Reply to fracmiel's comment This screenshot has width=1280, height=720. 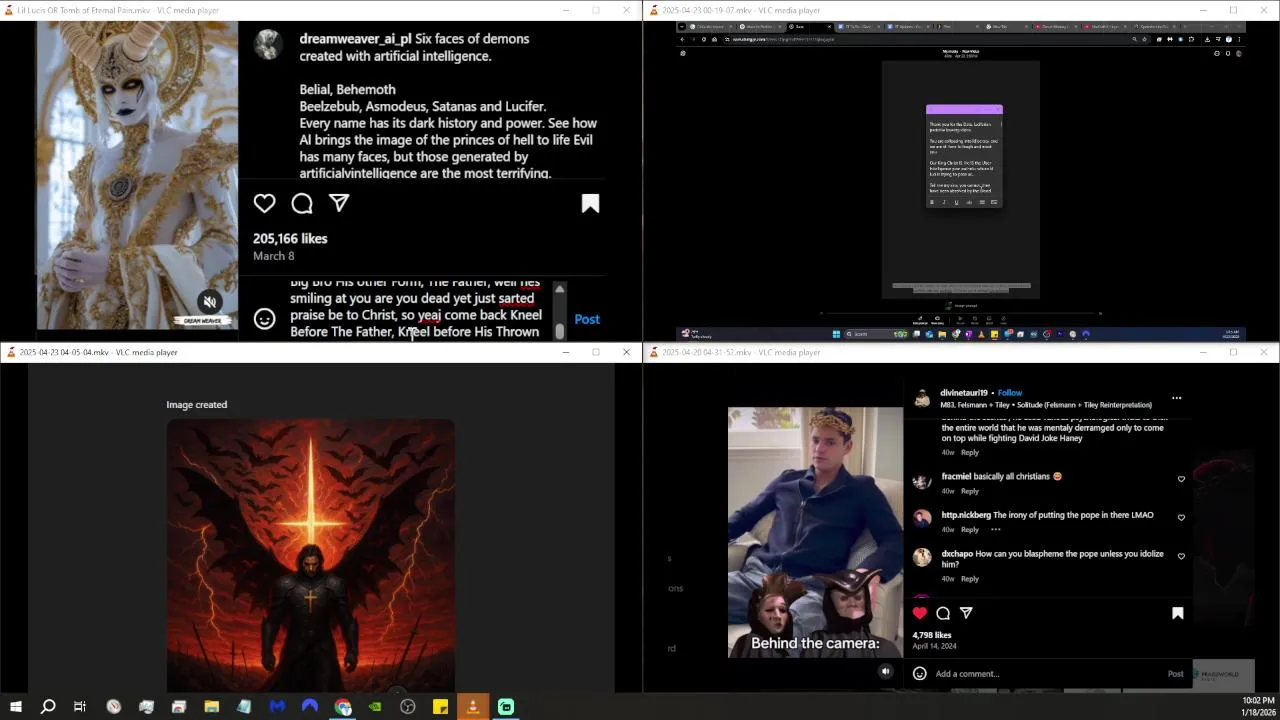coord(970,491)
